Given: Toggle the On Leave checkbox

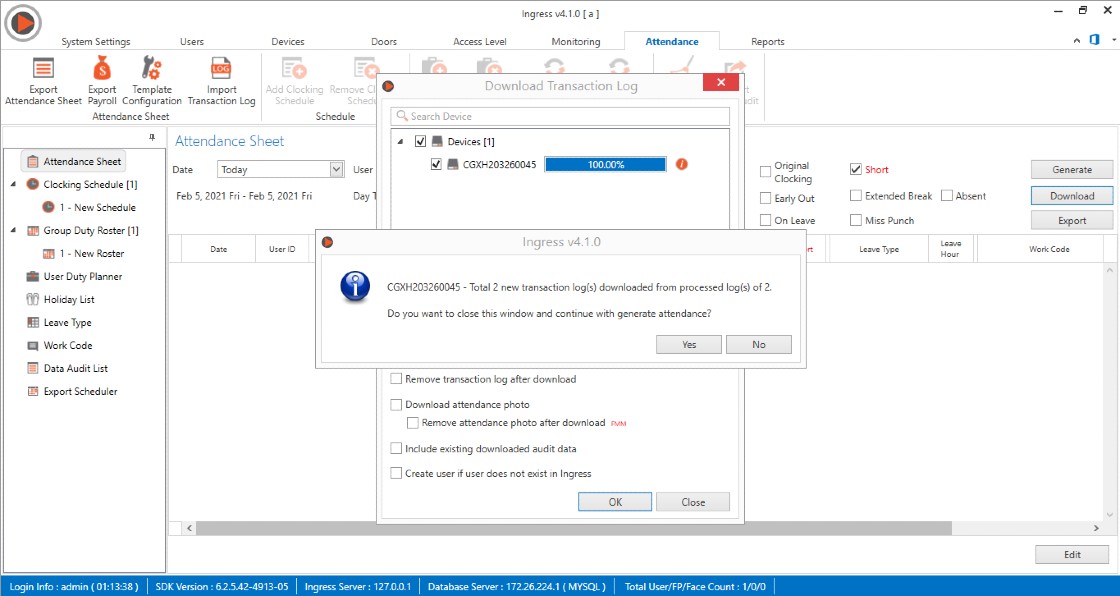Looking at the screenshot, I should (765, 220).
